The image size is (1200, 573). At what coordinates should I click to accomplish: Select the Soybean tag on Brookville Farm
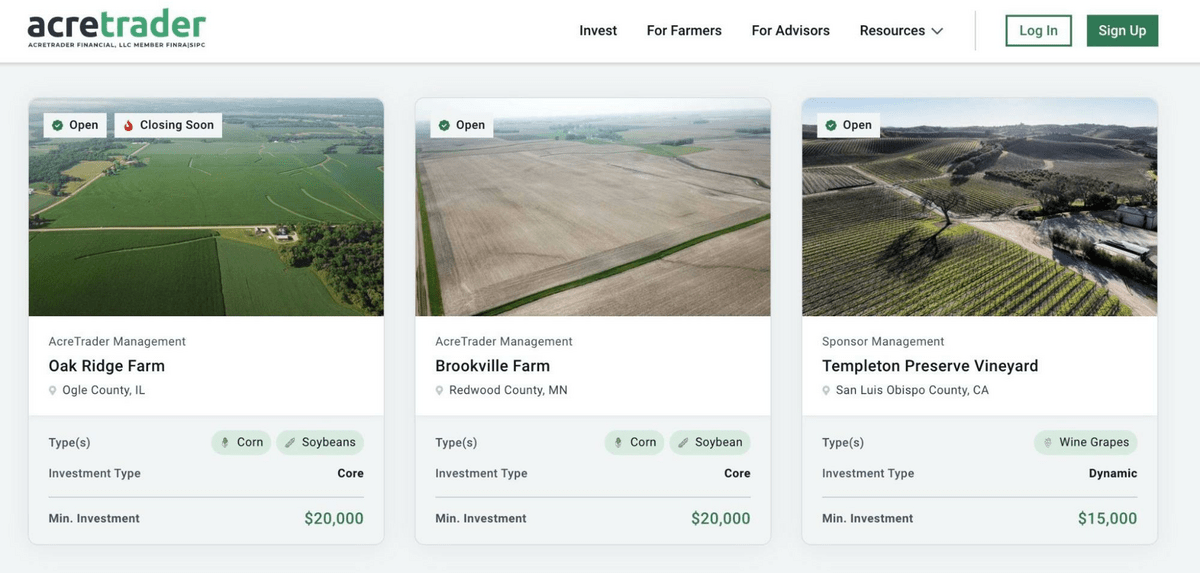[710, 442]
